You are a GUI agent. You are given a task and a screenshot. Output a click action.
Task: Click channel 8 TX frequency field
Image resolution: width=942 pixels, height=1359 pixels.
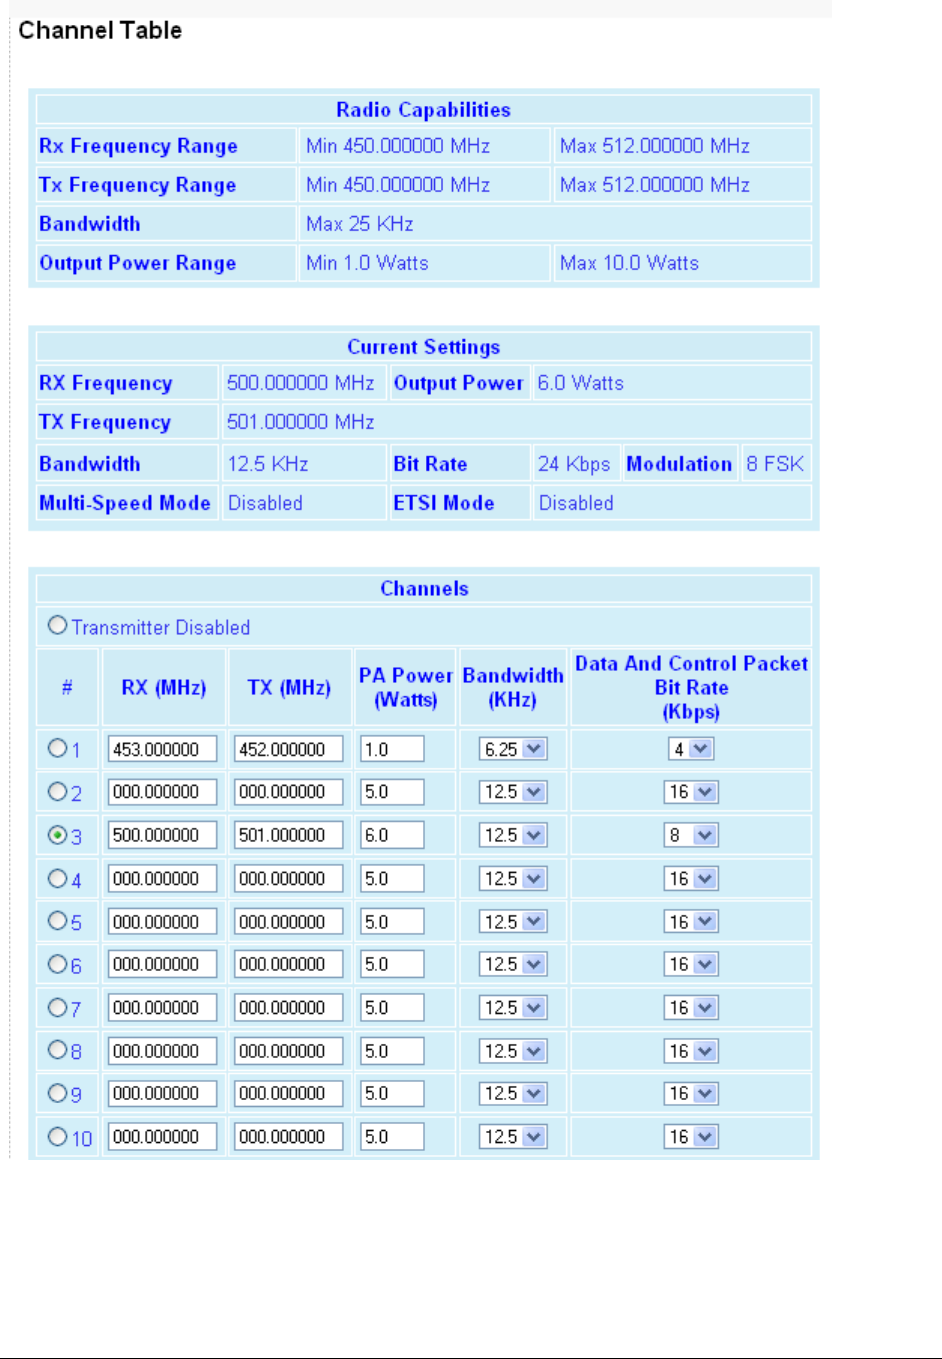pyautogui.click(x=289, y=1051)
